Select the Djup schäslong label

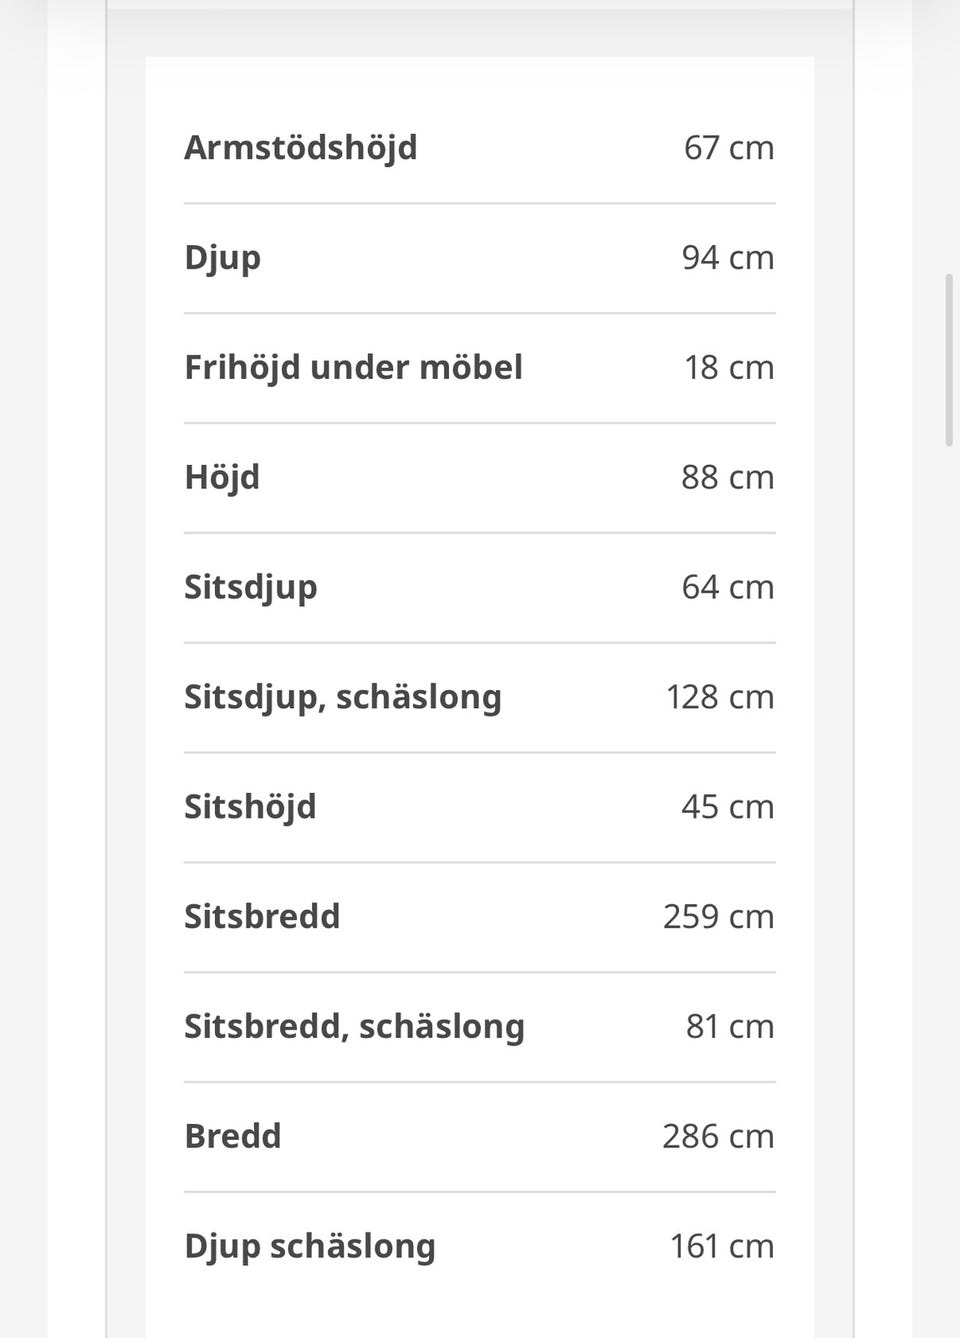click(310, 1248)
